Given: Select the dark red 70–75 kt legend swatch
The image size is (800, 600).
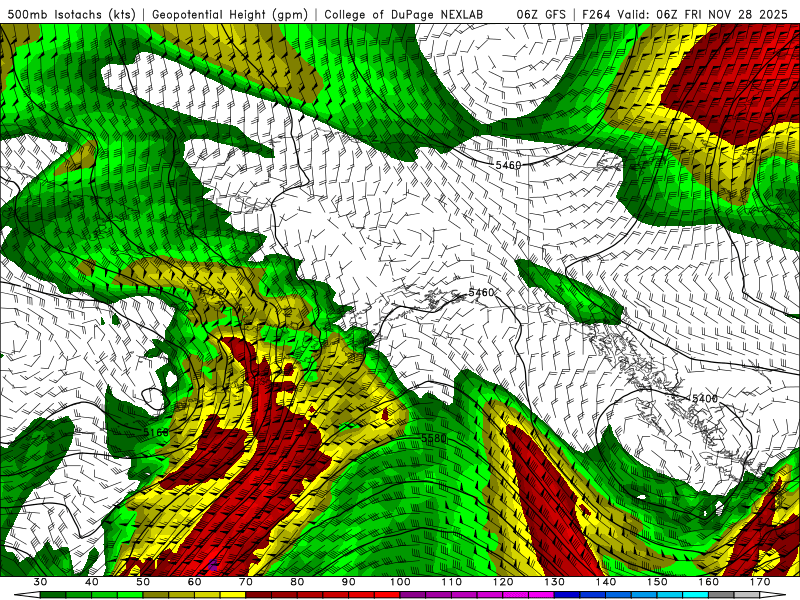Looking at the screenshot, I should 259,595.
